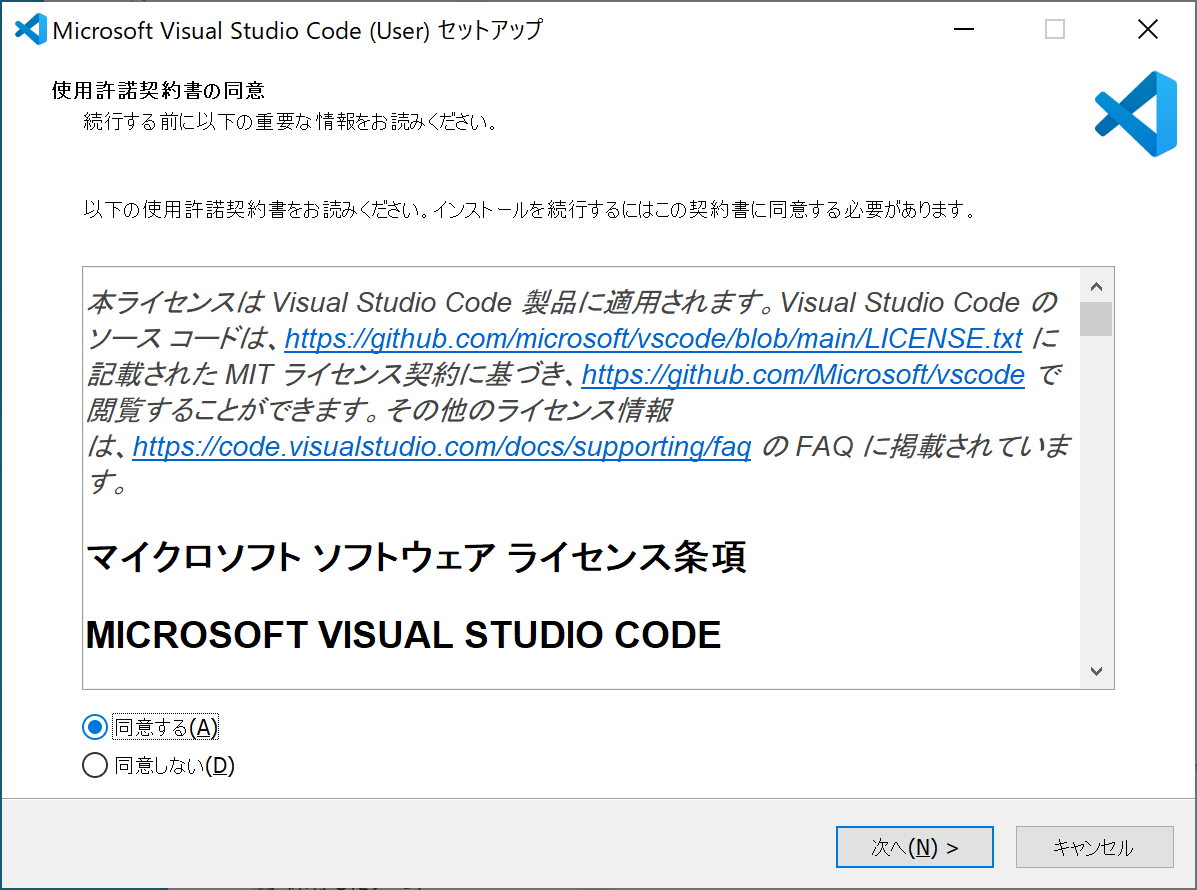Open the github.com/Microsoft/vscode link
1197x890 pixels.
click(803, 374)
